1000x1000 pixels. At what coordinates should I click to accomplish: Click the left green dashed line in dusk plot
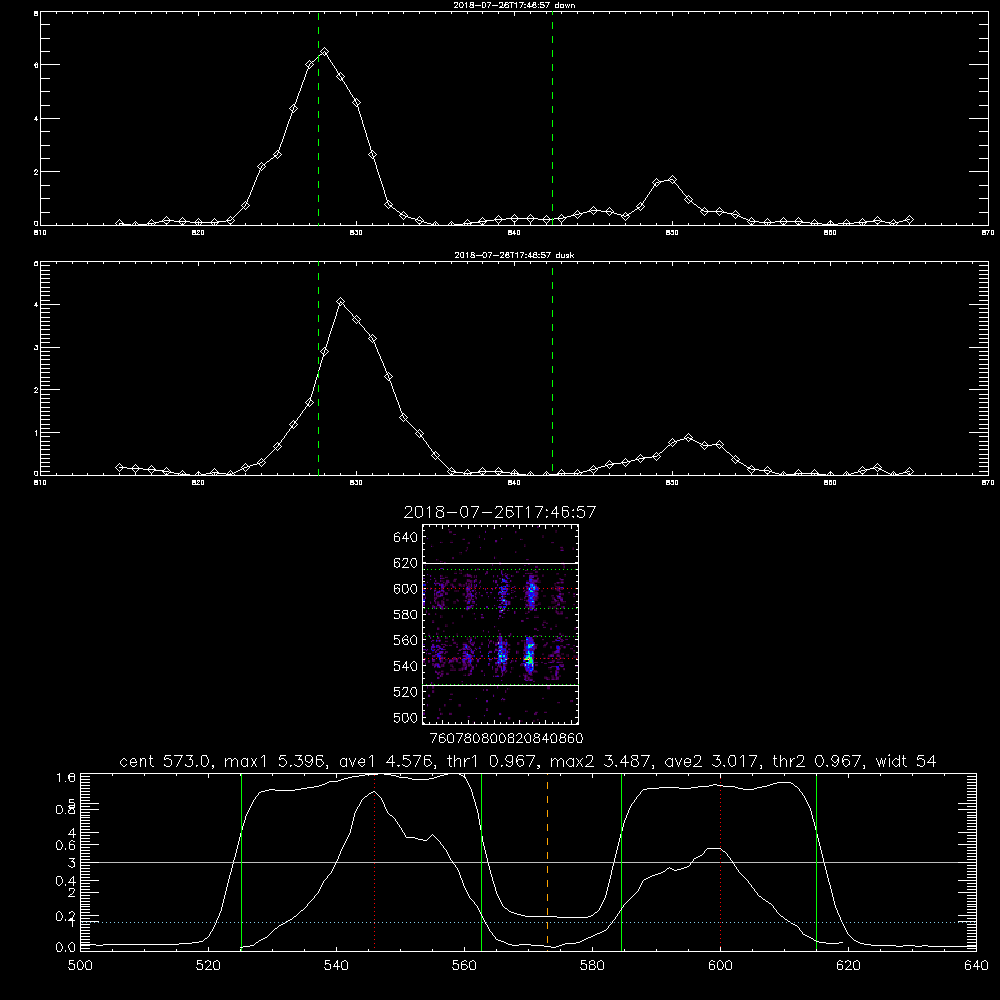point(318,369)
